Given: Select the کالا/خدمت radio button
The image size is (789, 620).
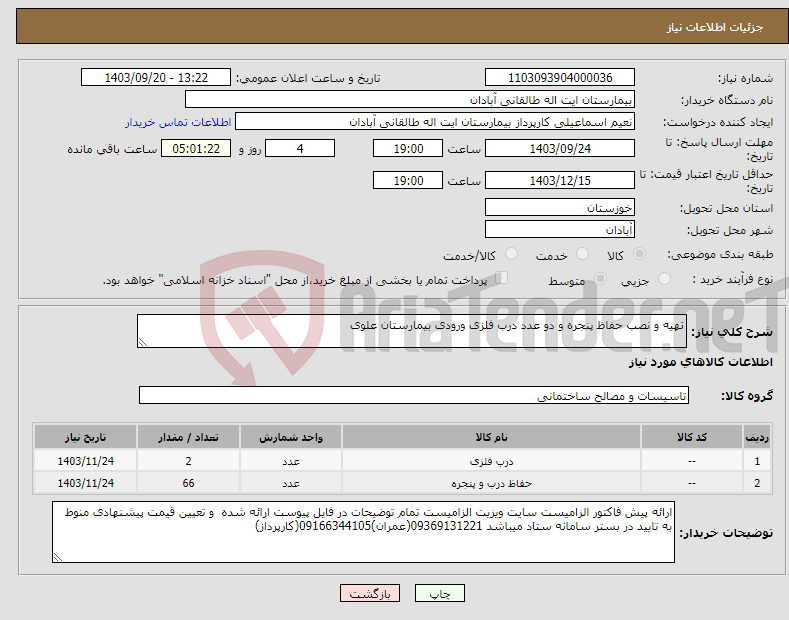Looking at the screenshot, I should coord(511,254).
